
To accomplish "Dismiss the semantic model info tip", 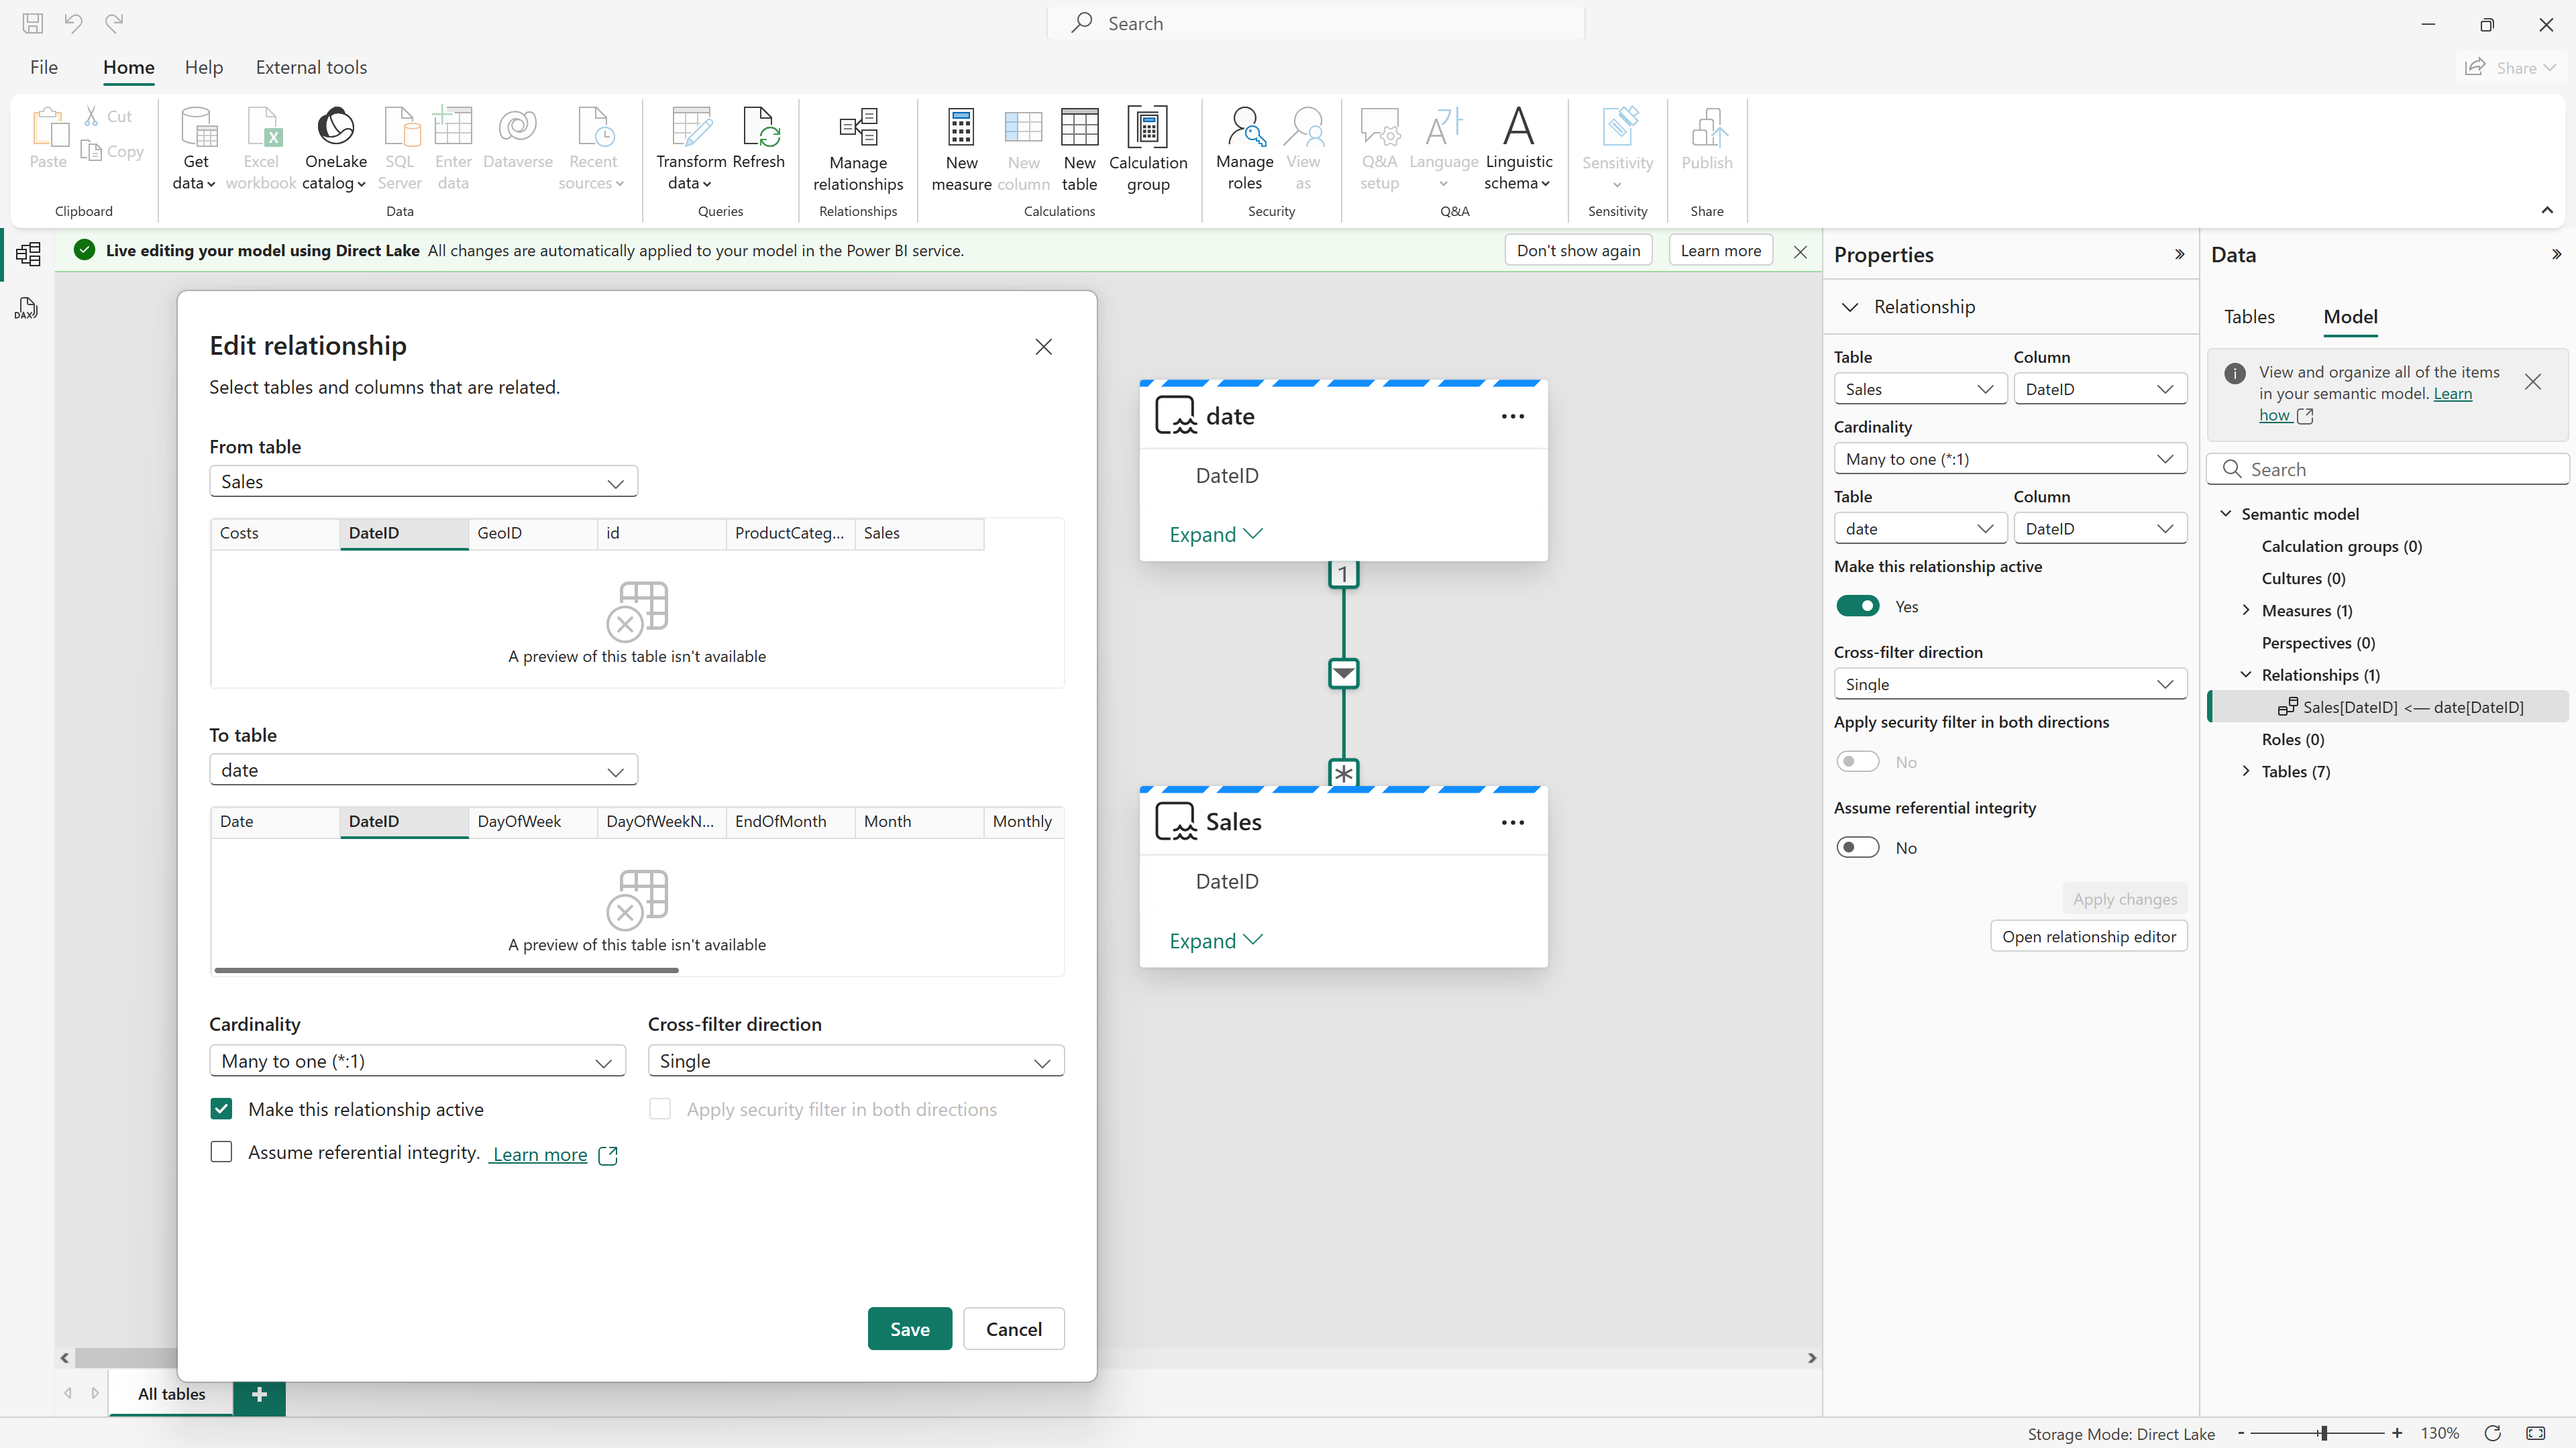I will coord(2532,382).
